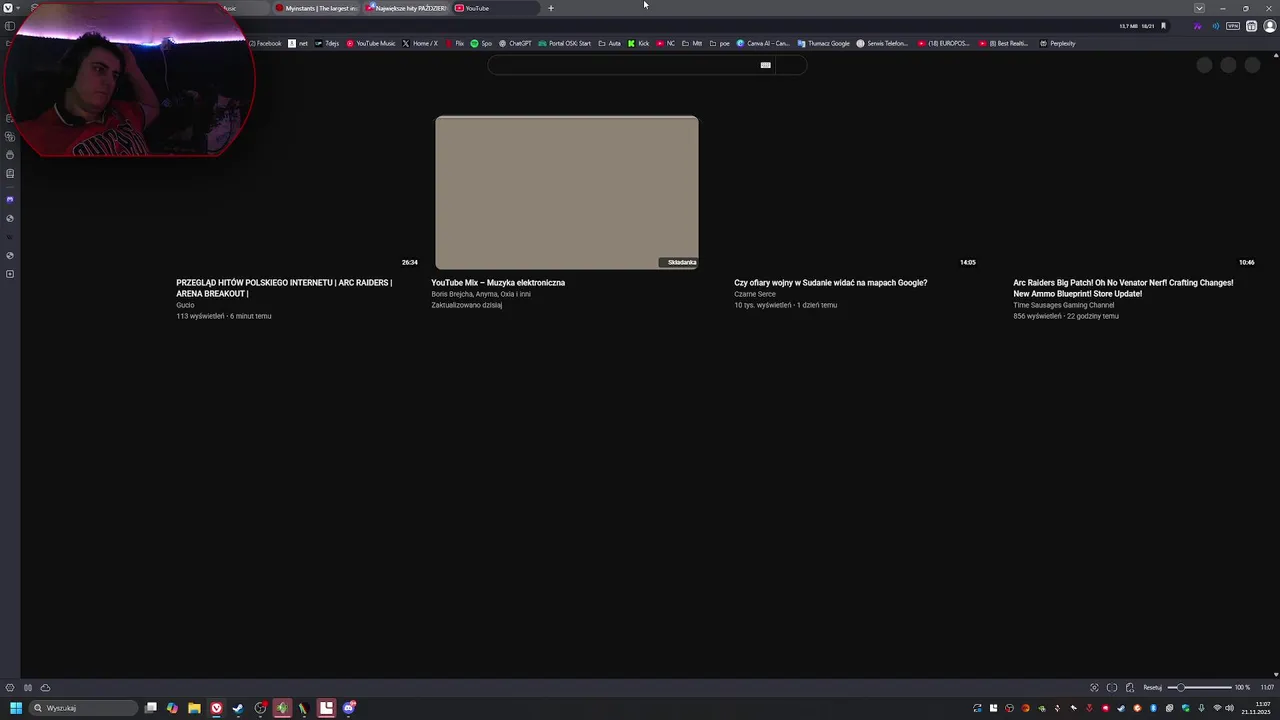This screenshot has height=720, width=1280.
Task: Open the page actions icon in status bar
Action: point(1130,688)
